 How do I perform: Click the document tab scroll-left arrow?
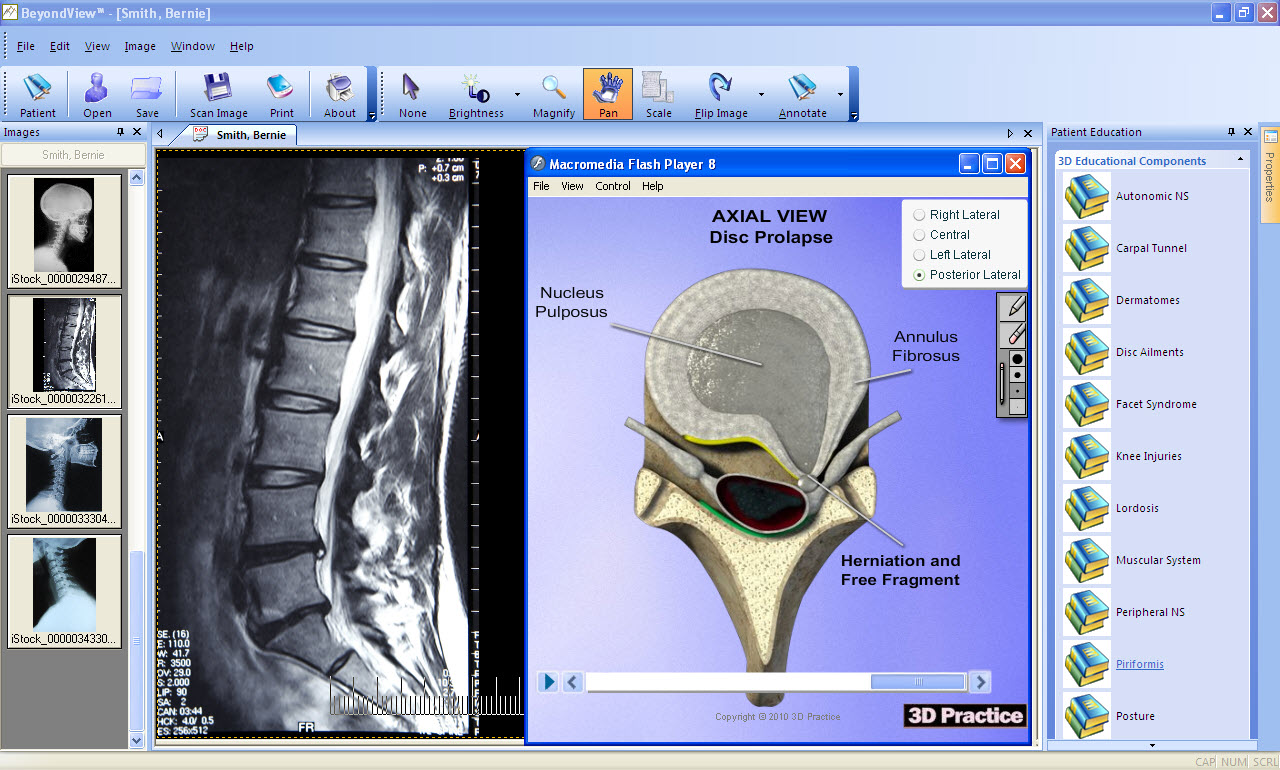[160, 134]
